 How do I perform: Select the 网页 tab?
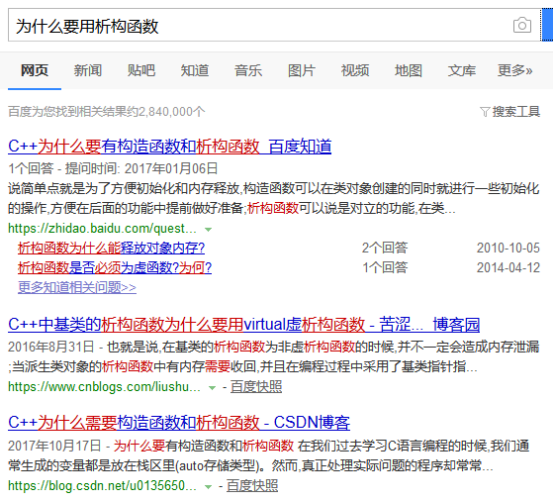coord(34,70)
